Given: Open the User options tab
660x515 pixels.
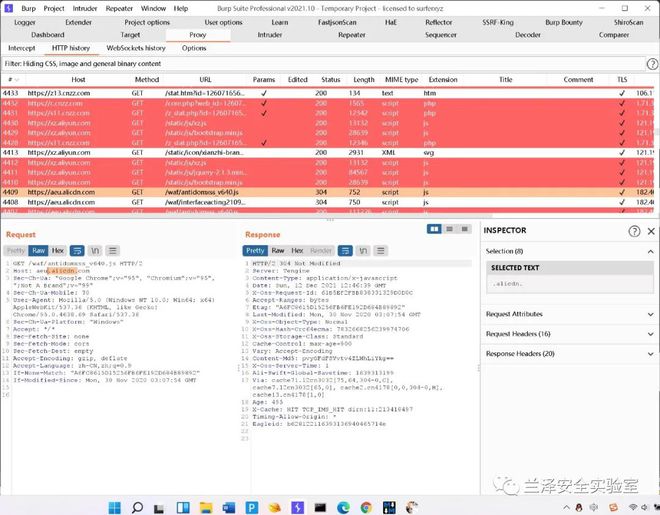Looking at the screenshot, I should tap(224, 22).
